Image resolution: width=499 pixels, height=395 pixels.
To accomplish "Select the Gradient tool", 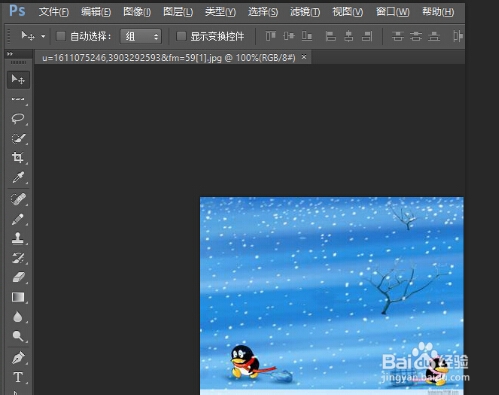I will click(x=18, y=297).
